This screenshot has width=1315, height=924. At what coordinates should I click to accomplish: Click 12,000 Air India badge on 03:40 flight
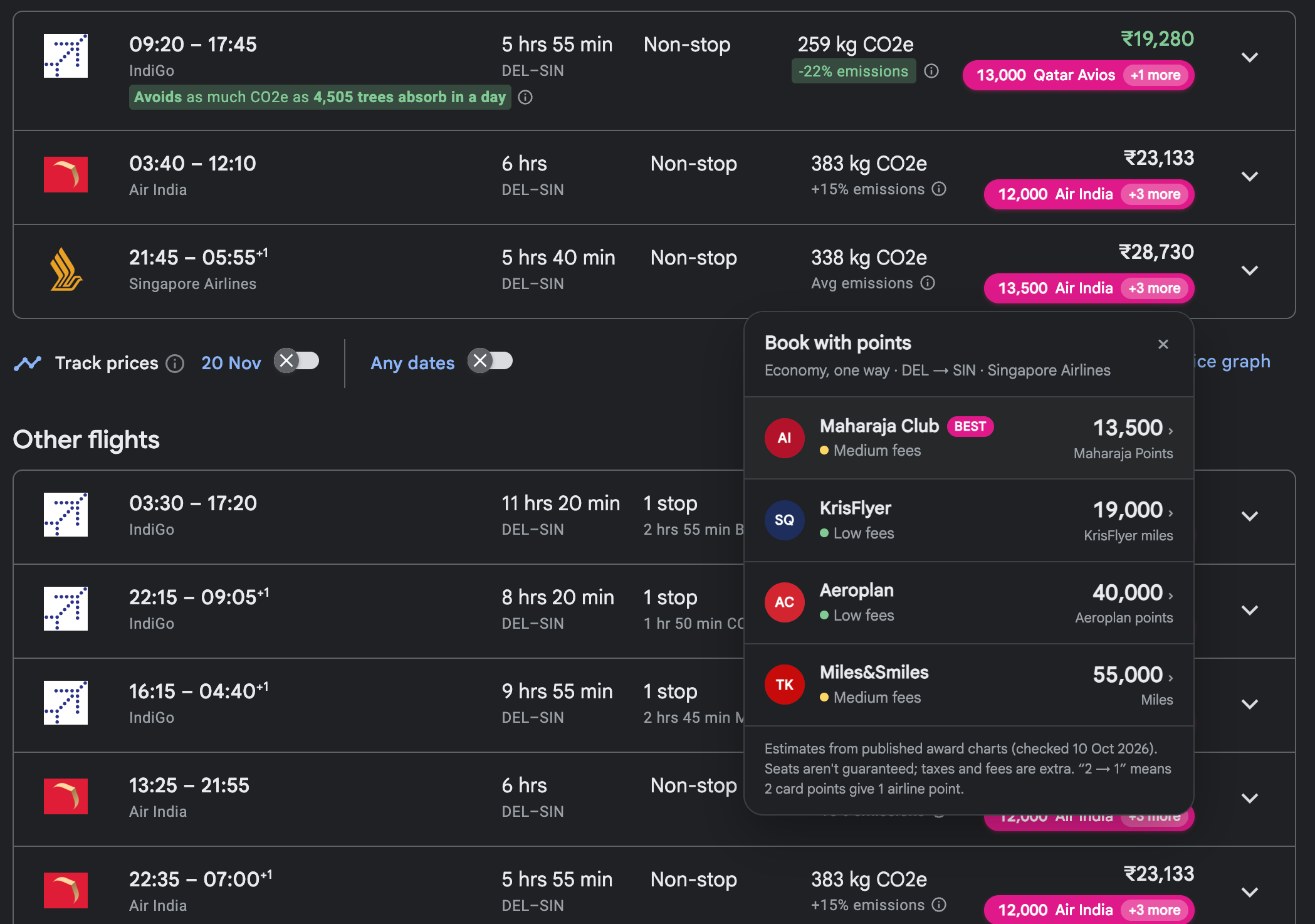pos(1089,194)
